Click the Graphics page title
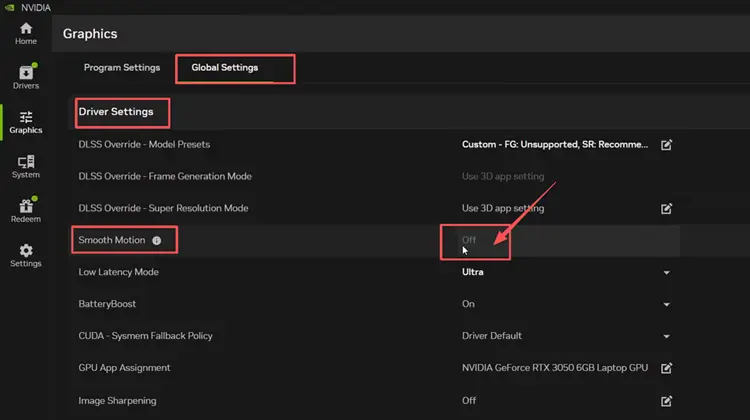Image resolution: width=750 pixels, height=420 pixels. tap(90, 34)
